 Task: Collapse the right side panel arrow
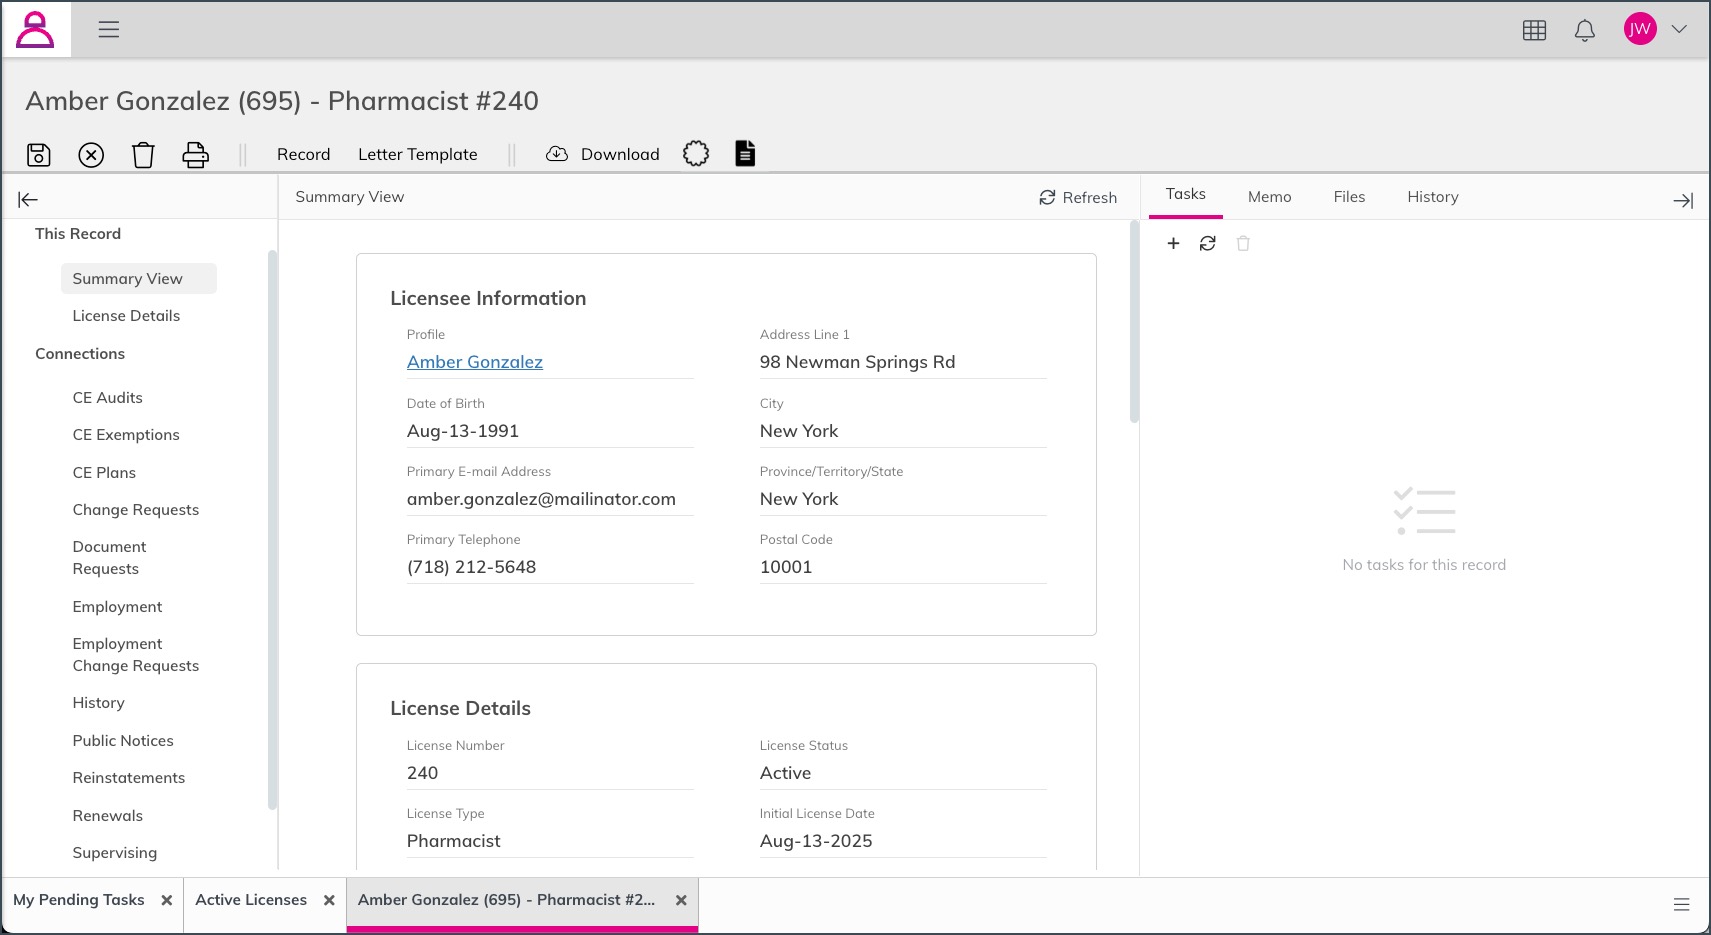[x=1683, y=200]
